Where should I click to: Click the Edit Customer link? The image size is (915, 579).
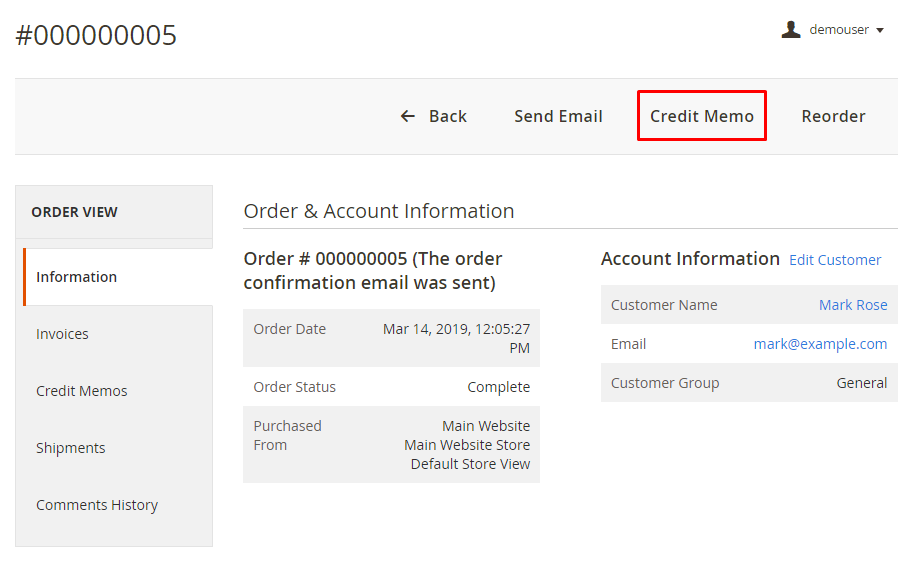[835, 260]
